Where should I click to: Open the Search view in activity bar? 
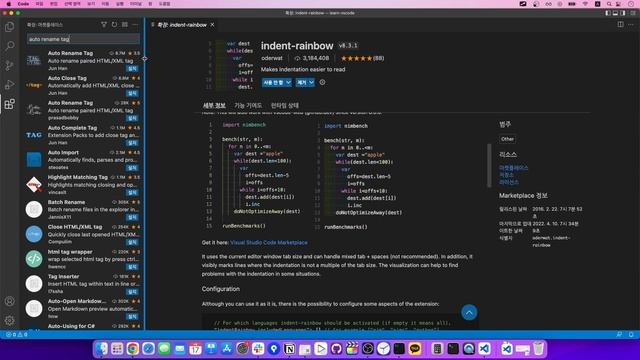coord(9,46)
